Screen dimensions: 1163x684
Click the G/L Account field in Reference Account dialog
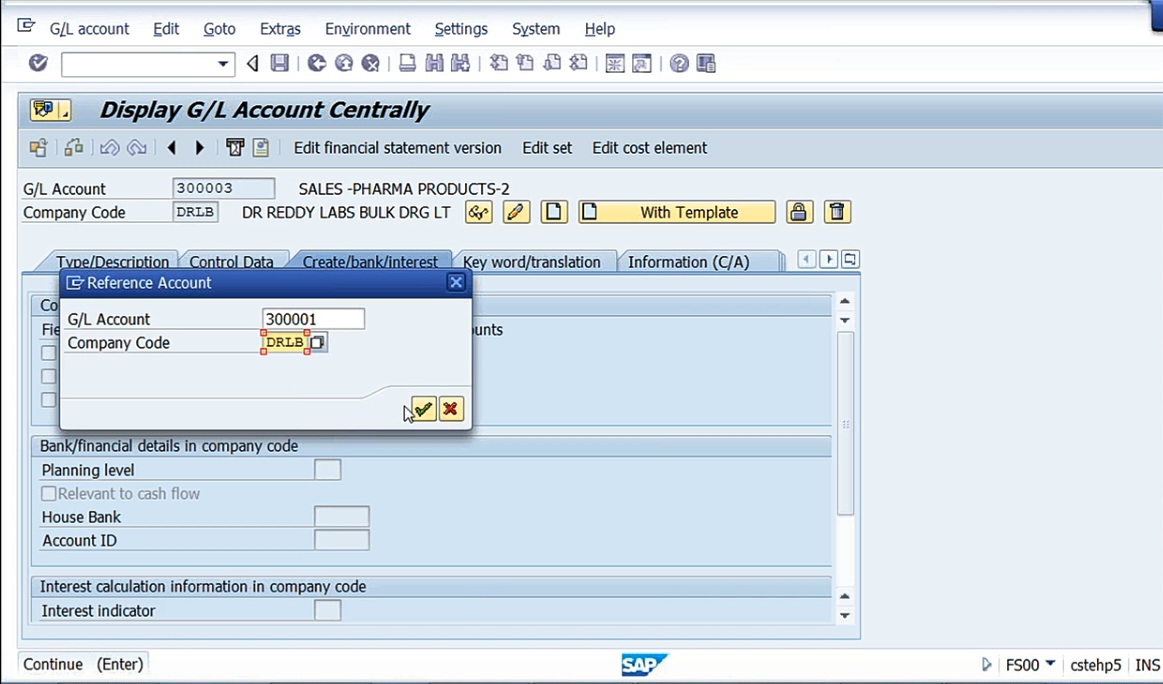click(x=313, y=319)
